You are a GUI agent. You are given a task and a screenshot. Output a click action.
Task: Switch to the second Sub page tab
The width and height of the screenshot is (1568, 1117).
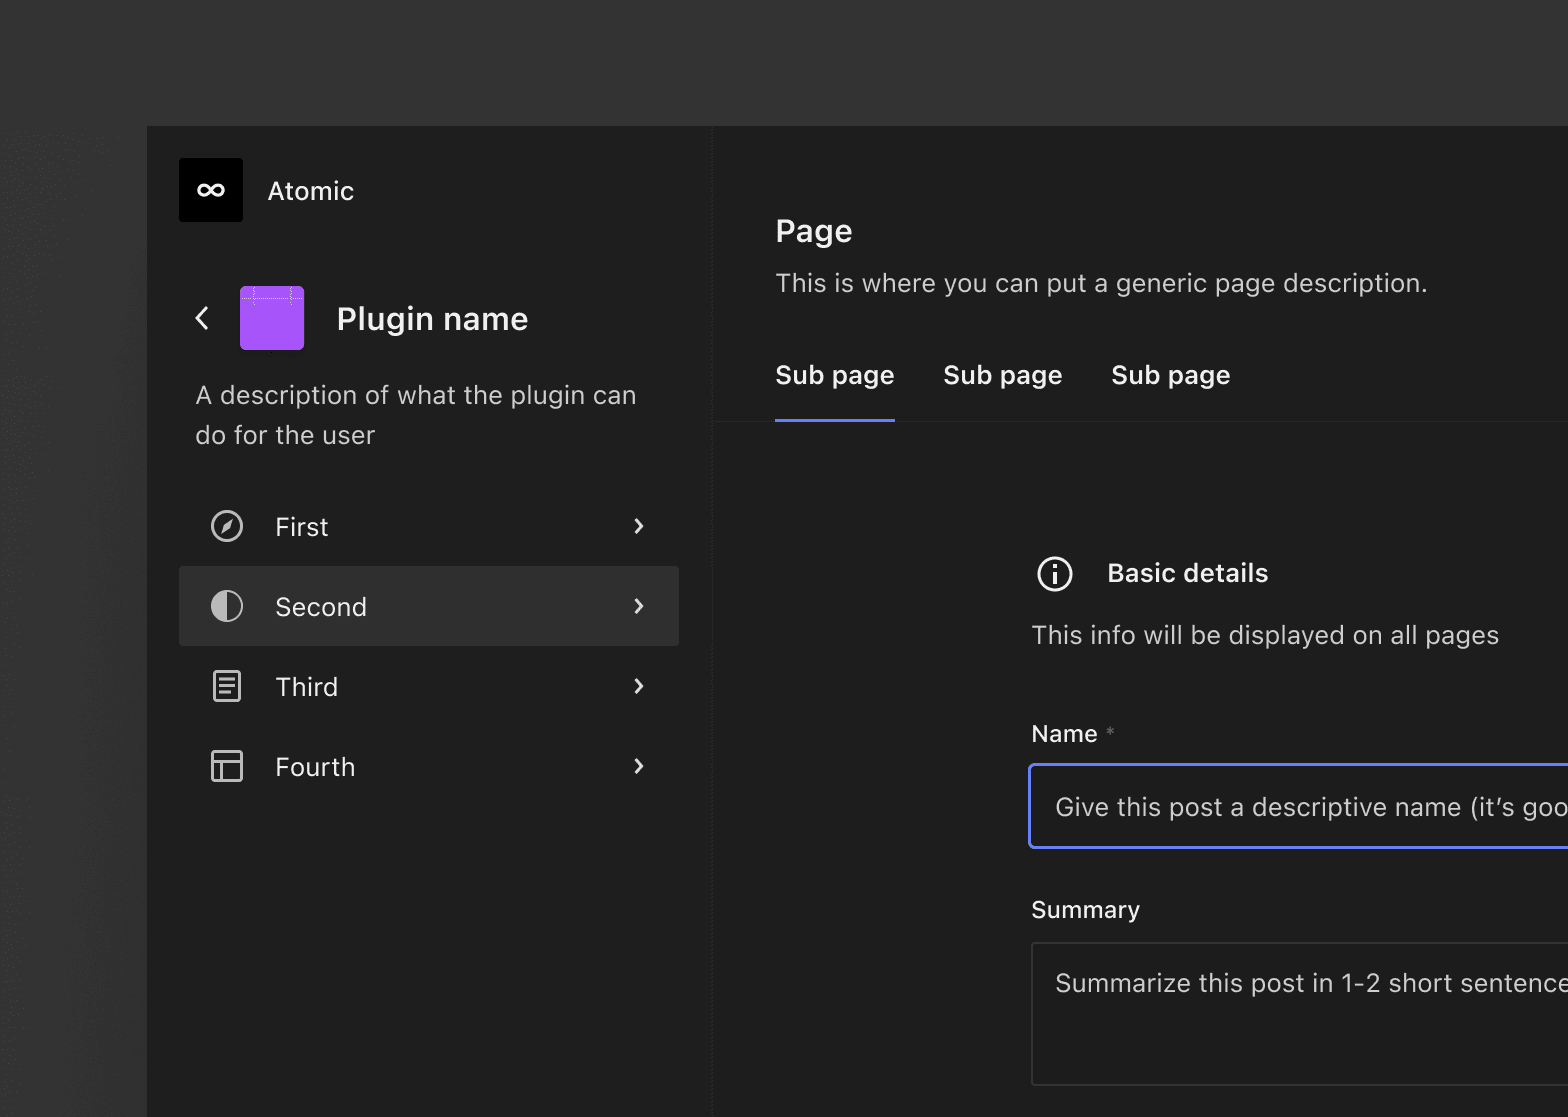1003,376
